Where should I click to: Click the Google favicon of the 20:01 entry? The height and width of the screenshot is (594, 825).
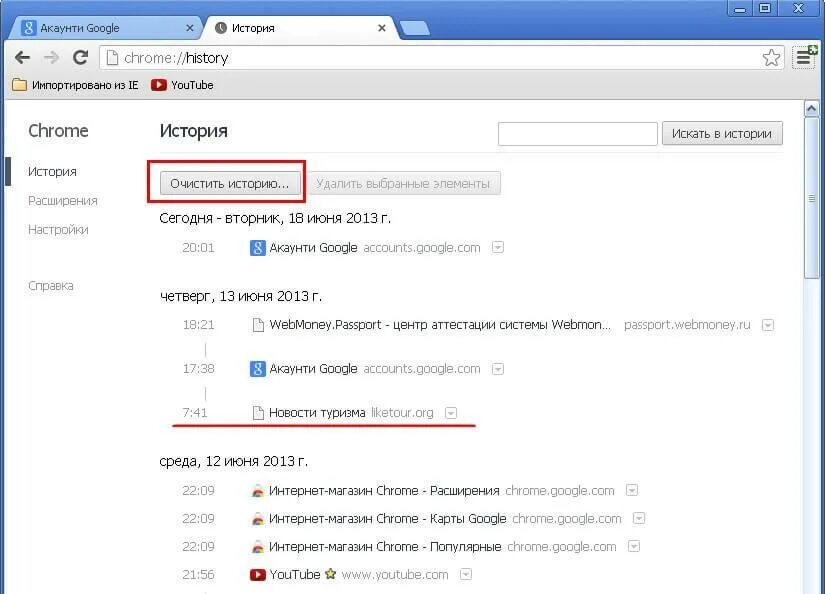point(257,247)
